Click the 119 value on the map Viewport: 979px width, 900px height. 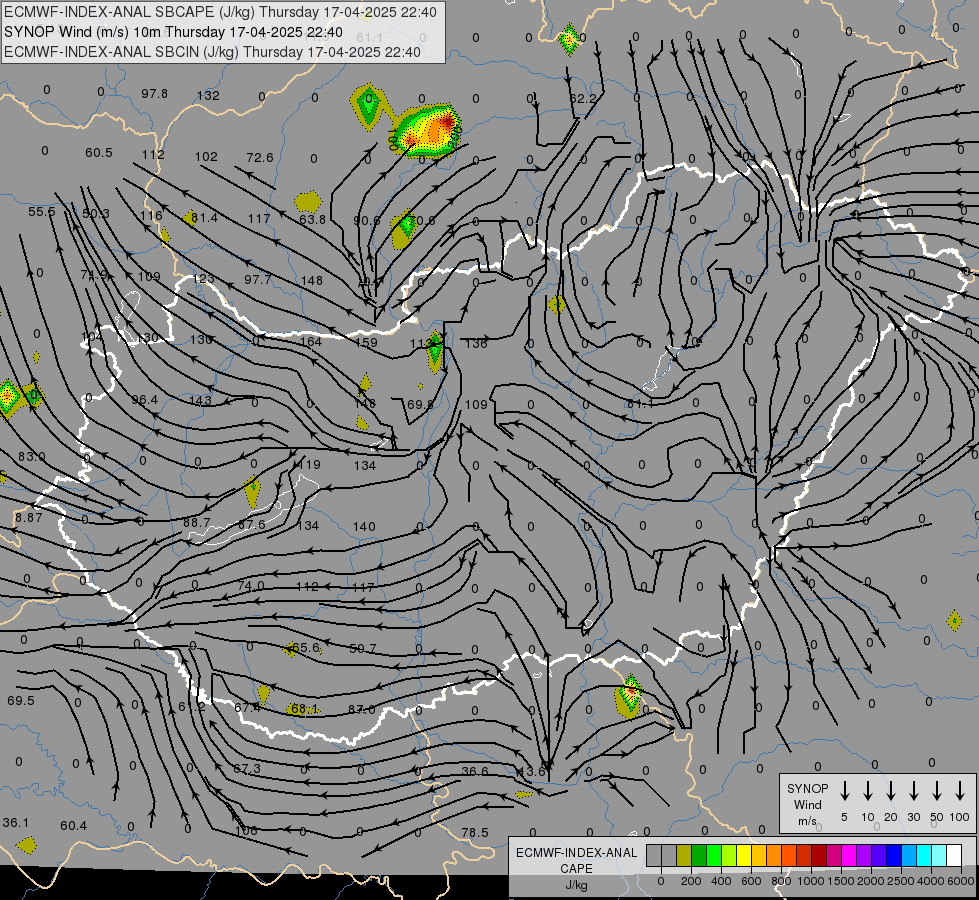[x=310, y=464]
